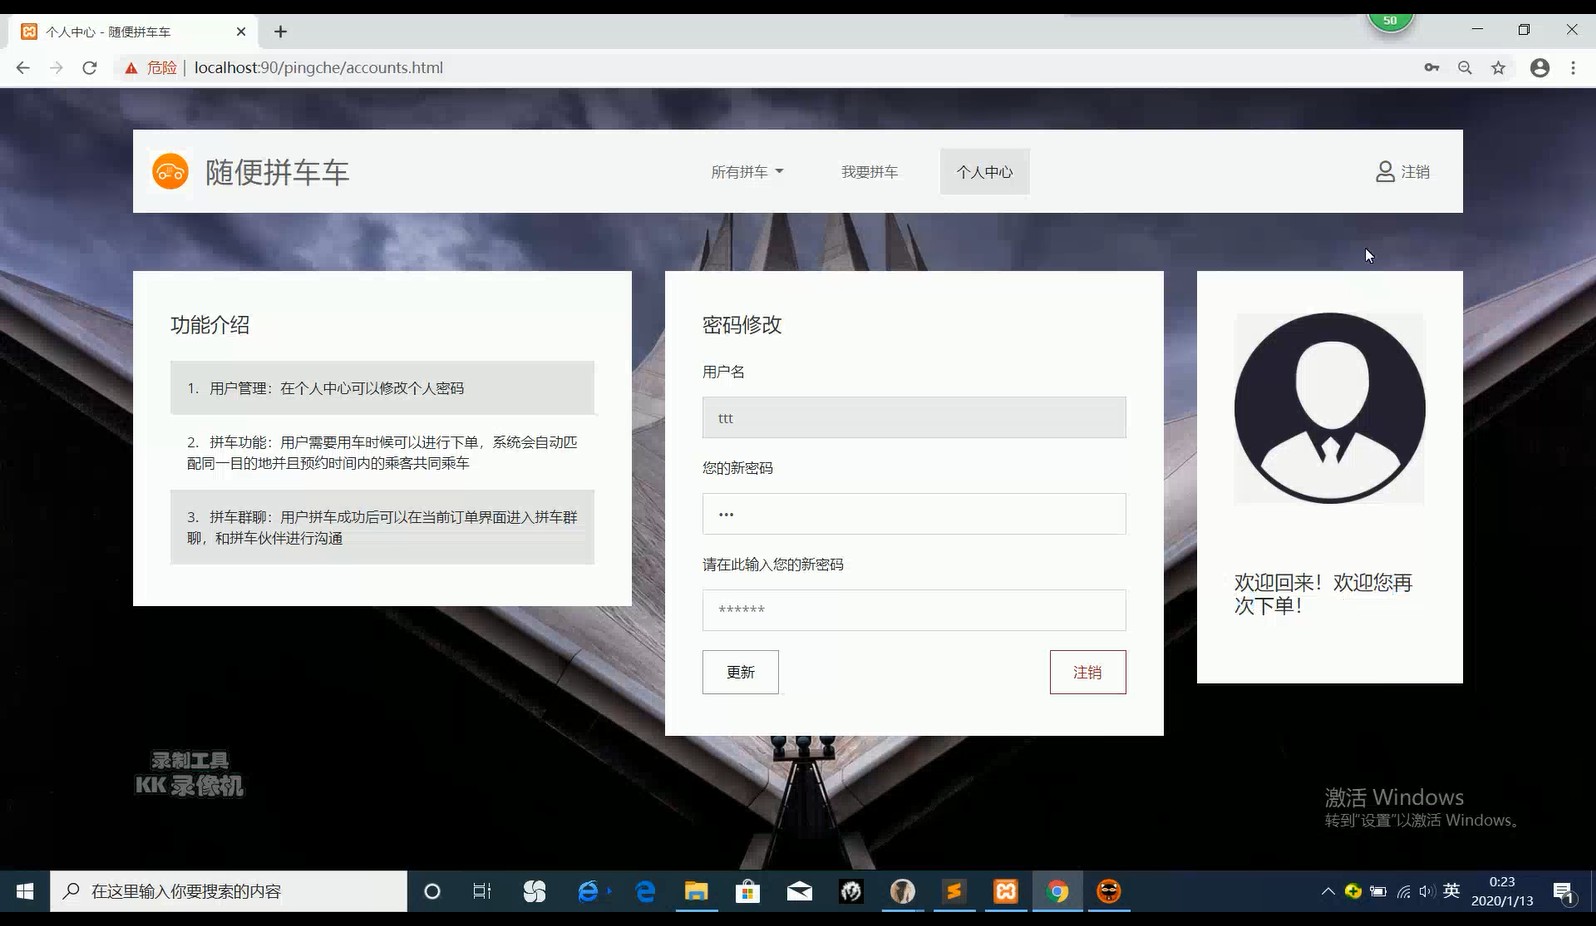Go to the 我要拼车 page

[x=869, y=172]
